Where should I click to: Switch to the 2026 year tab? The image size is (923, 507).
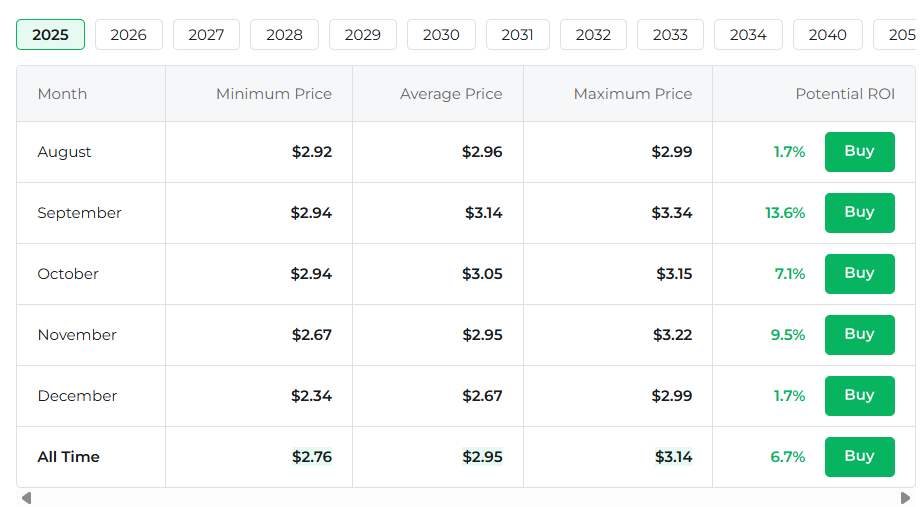pyautogui.click(x=128, y=35)
